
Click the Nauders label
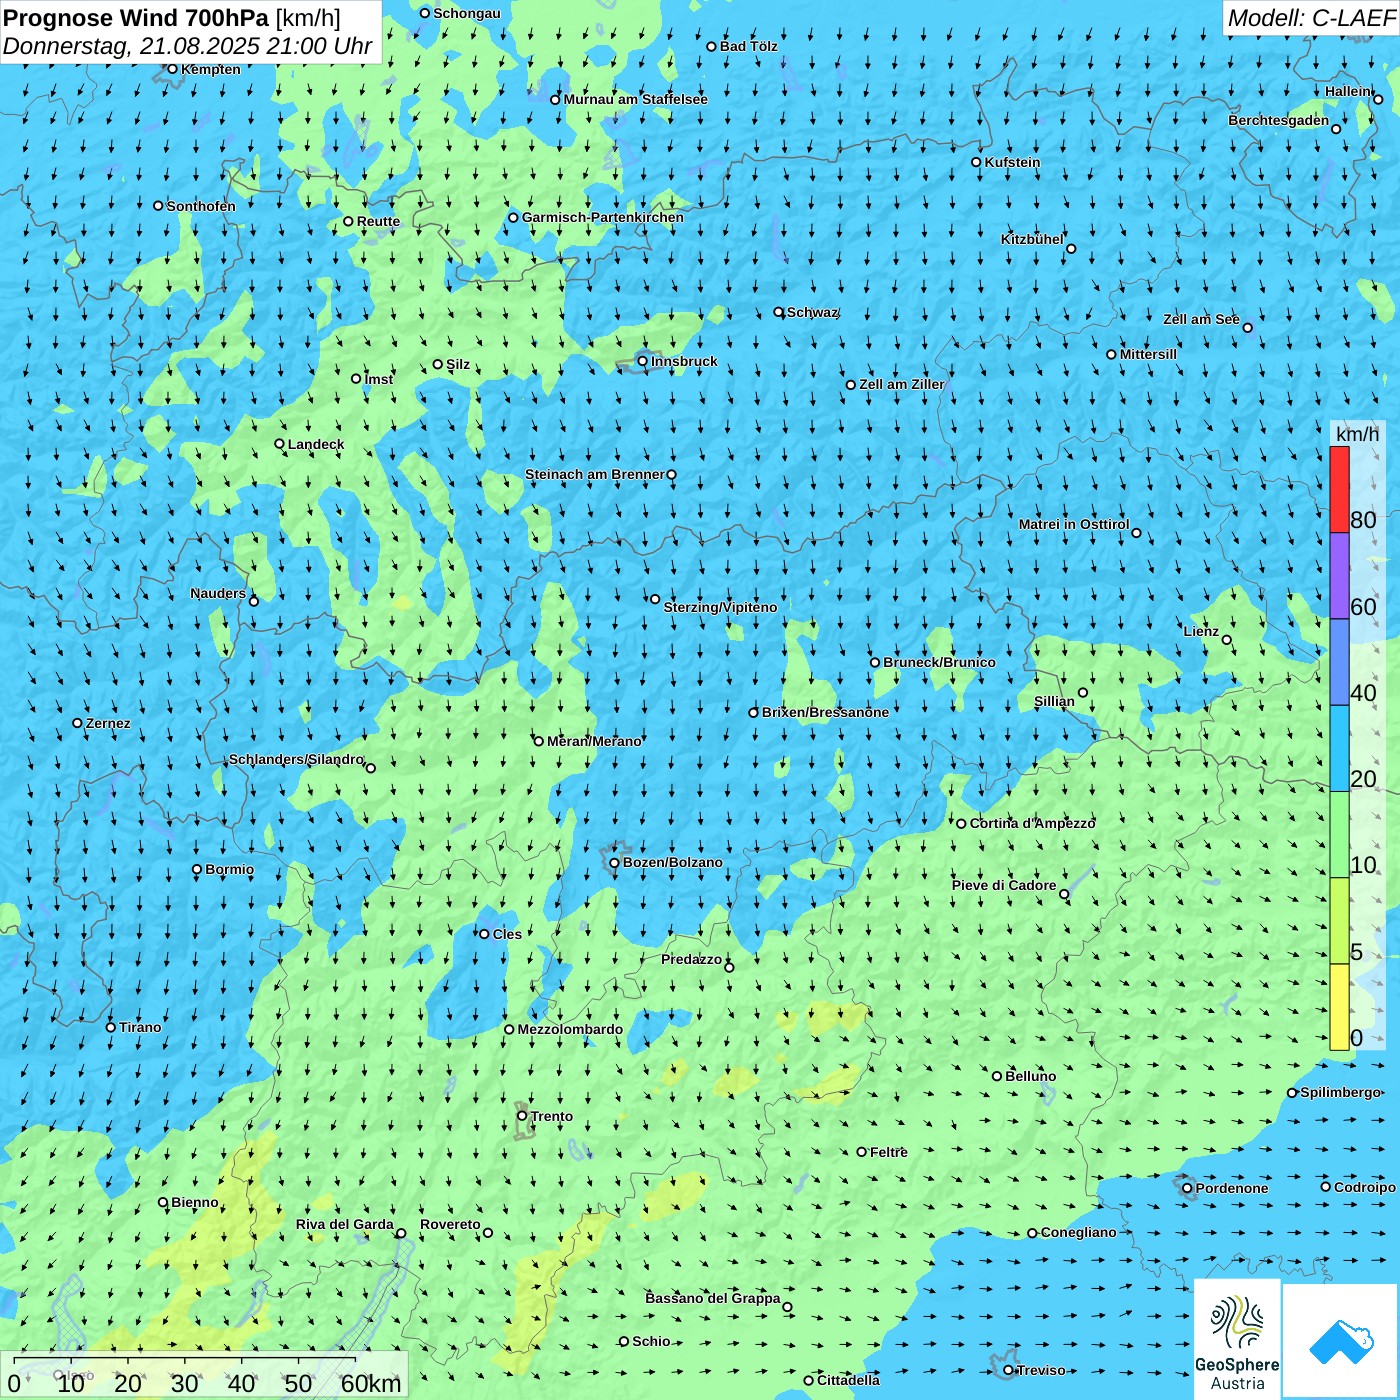tap(218, 593)
